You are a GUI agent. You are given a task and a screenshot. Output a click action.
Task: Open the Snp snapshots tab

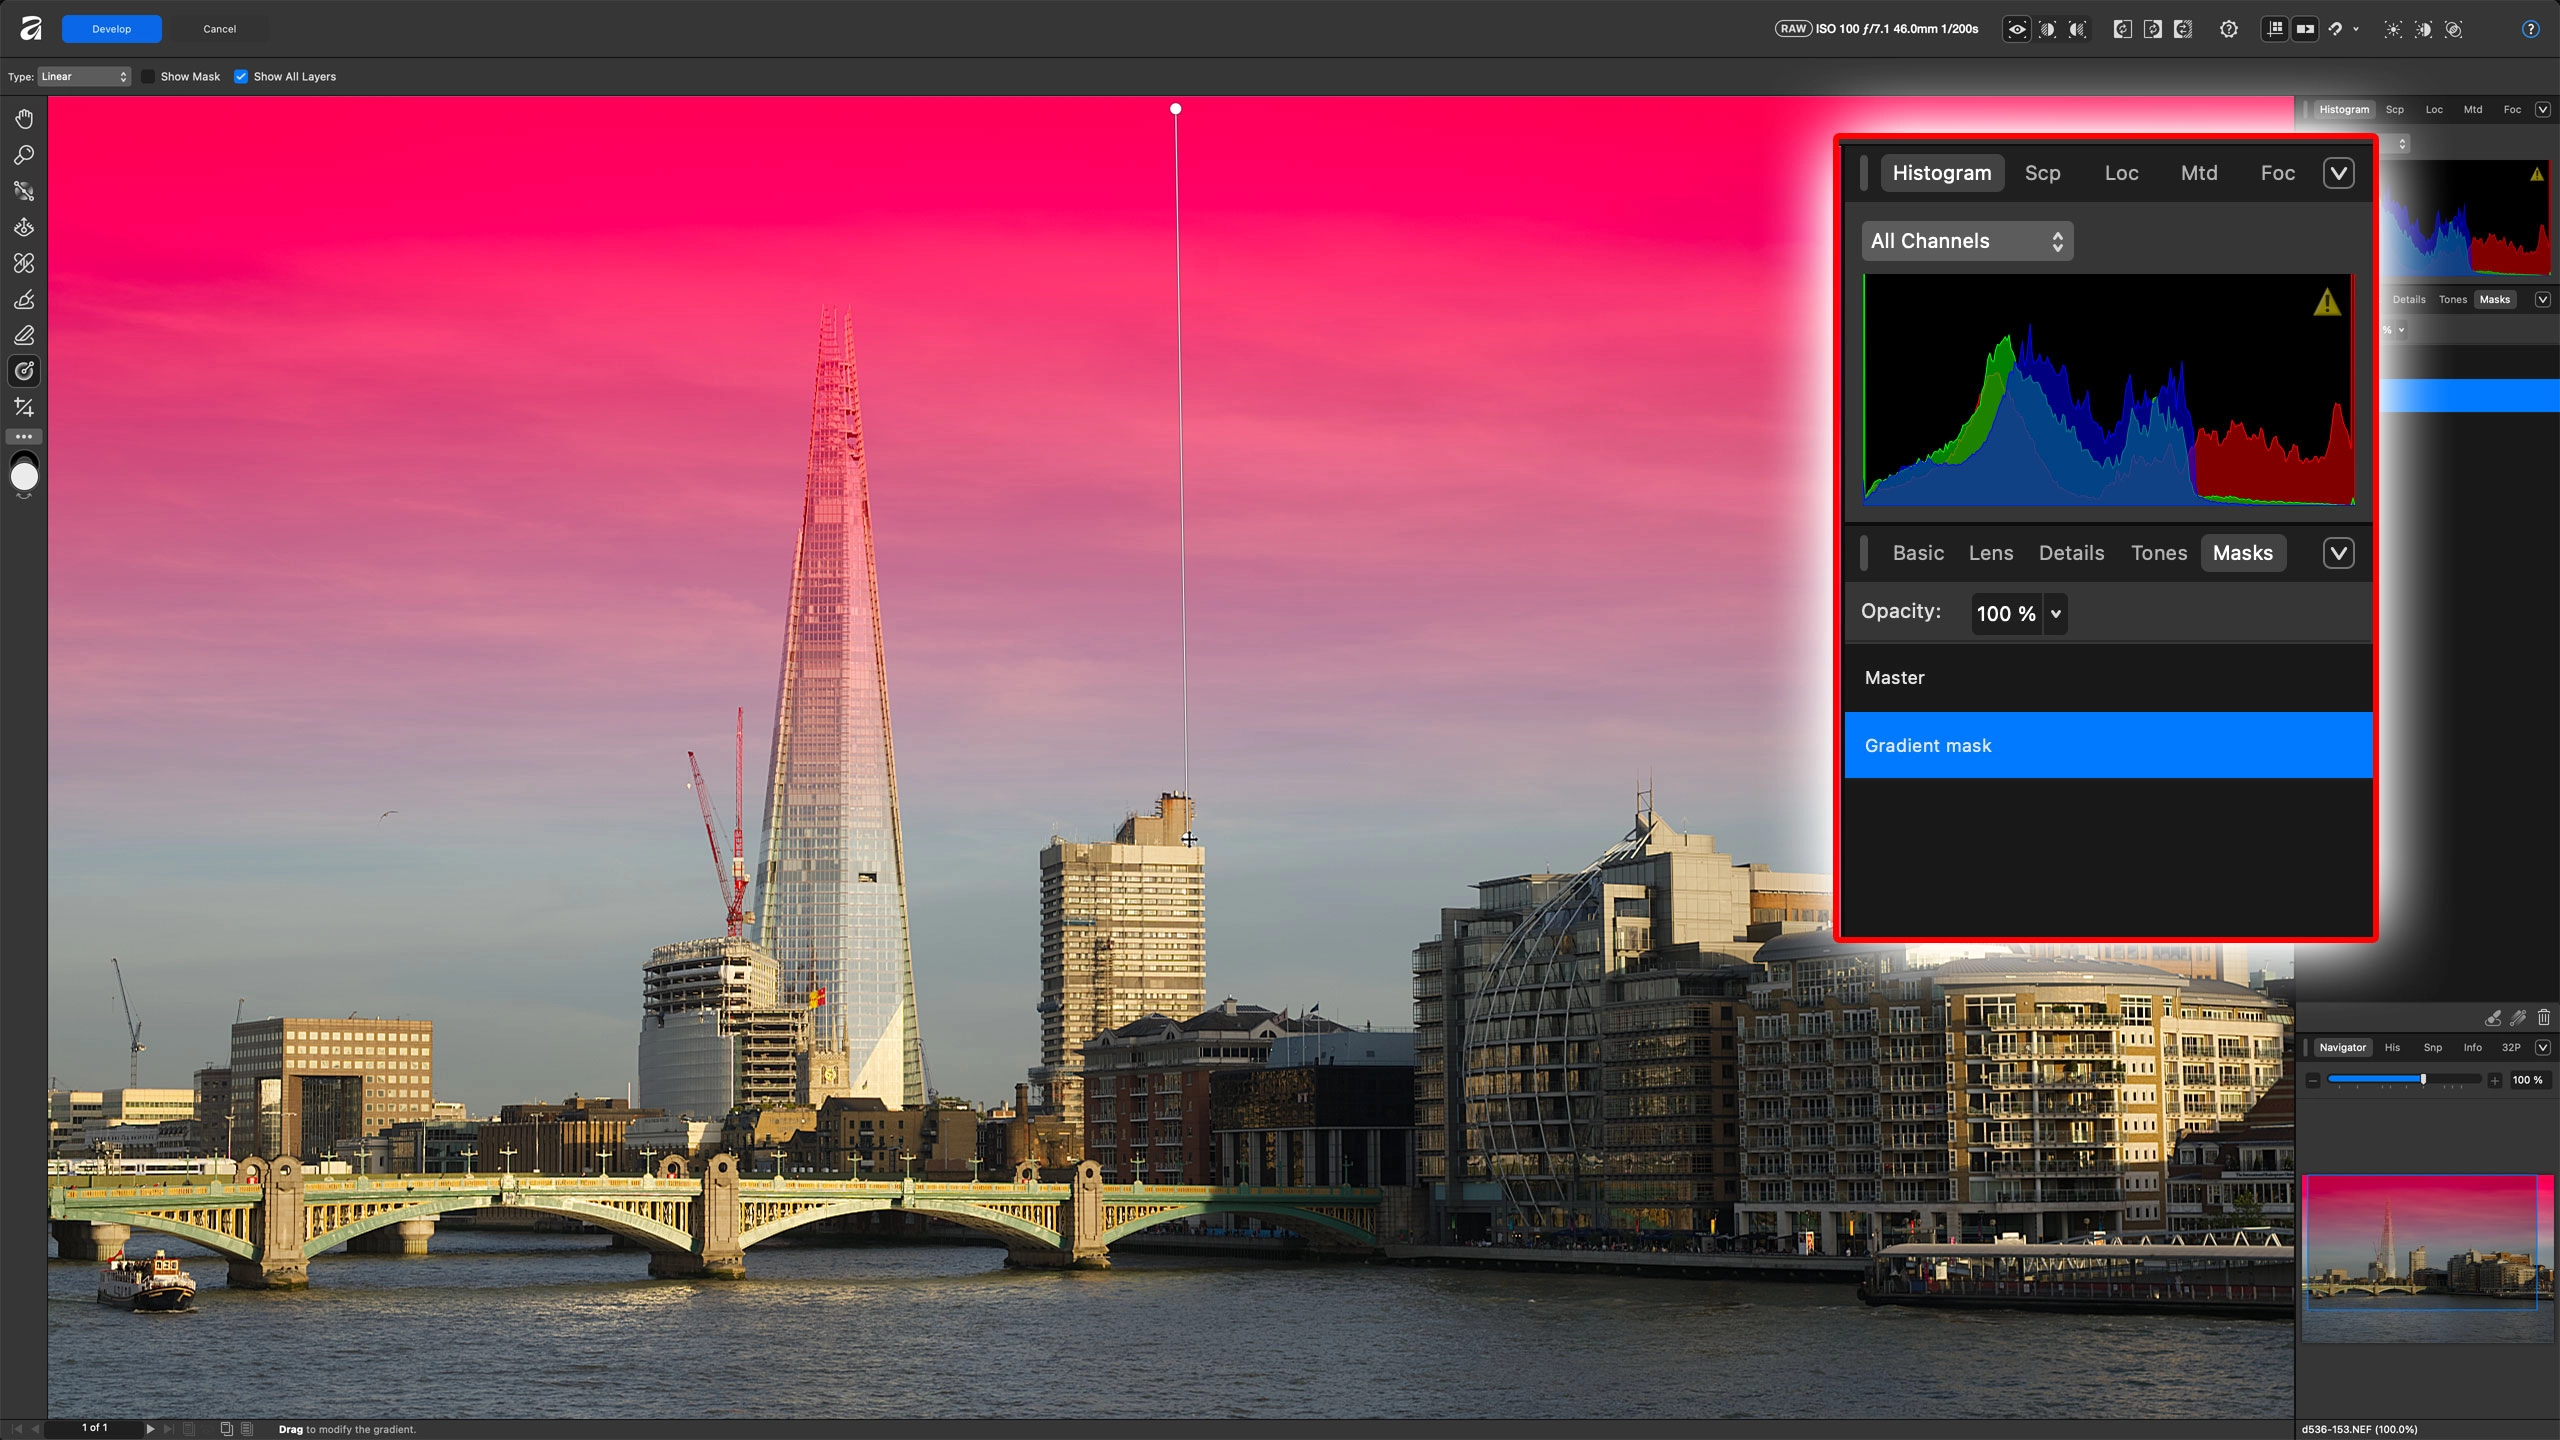point(2432,1047)
